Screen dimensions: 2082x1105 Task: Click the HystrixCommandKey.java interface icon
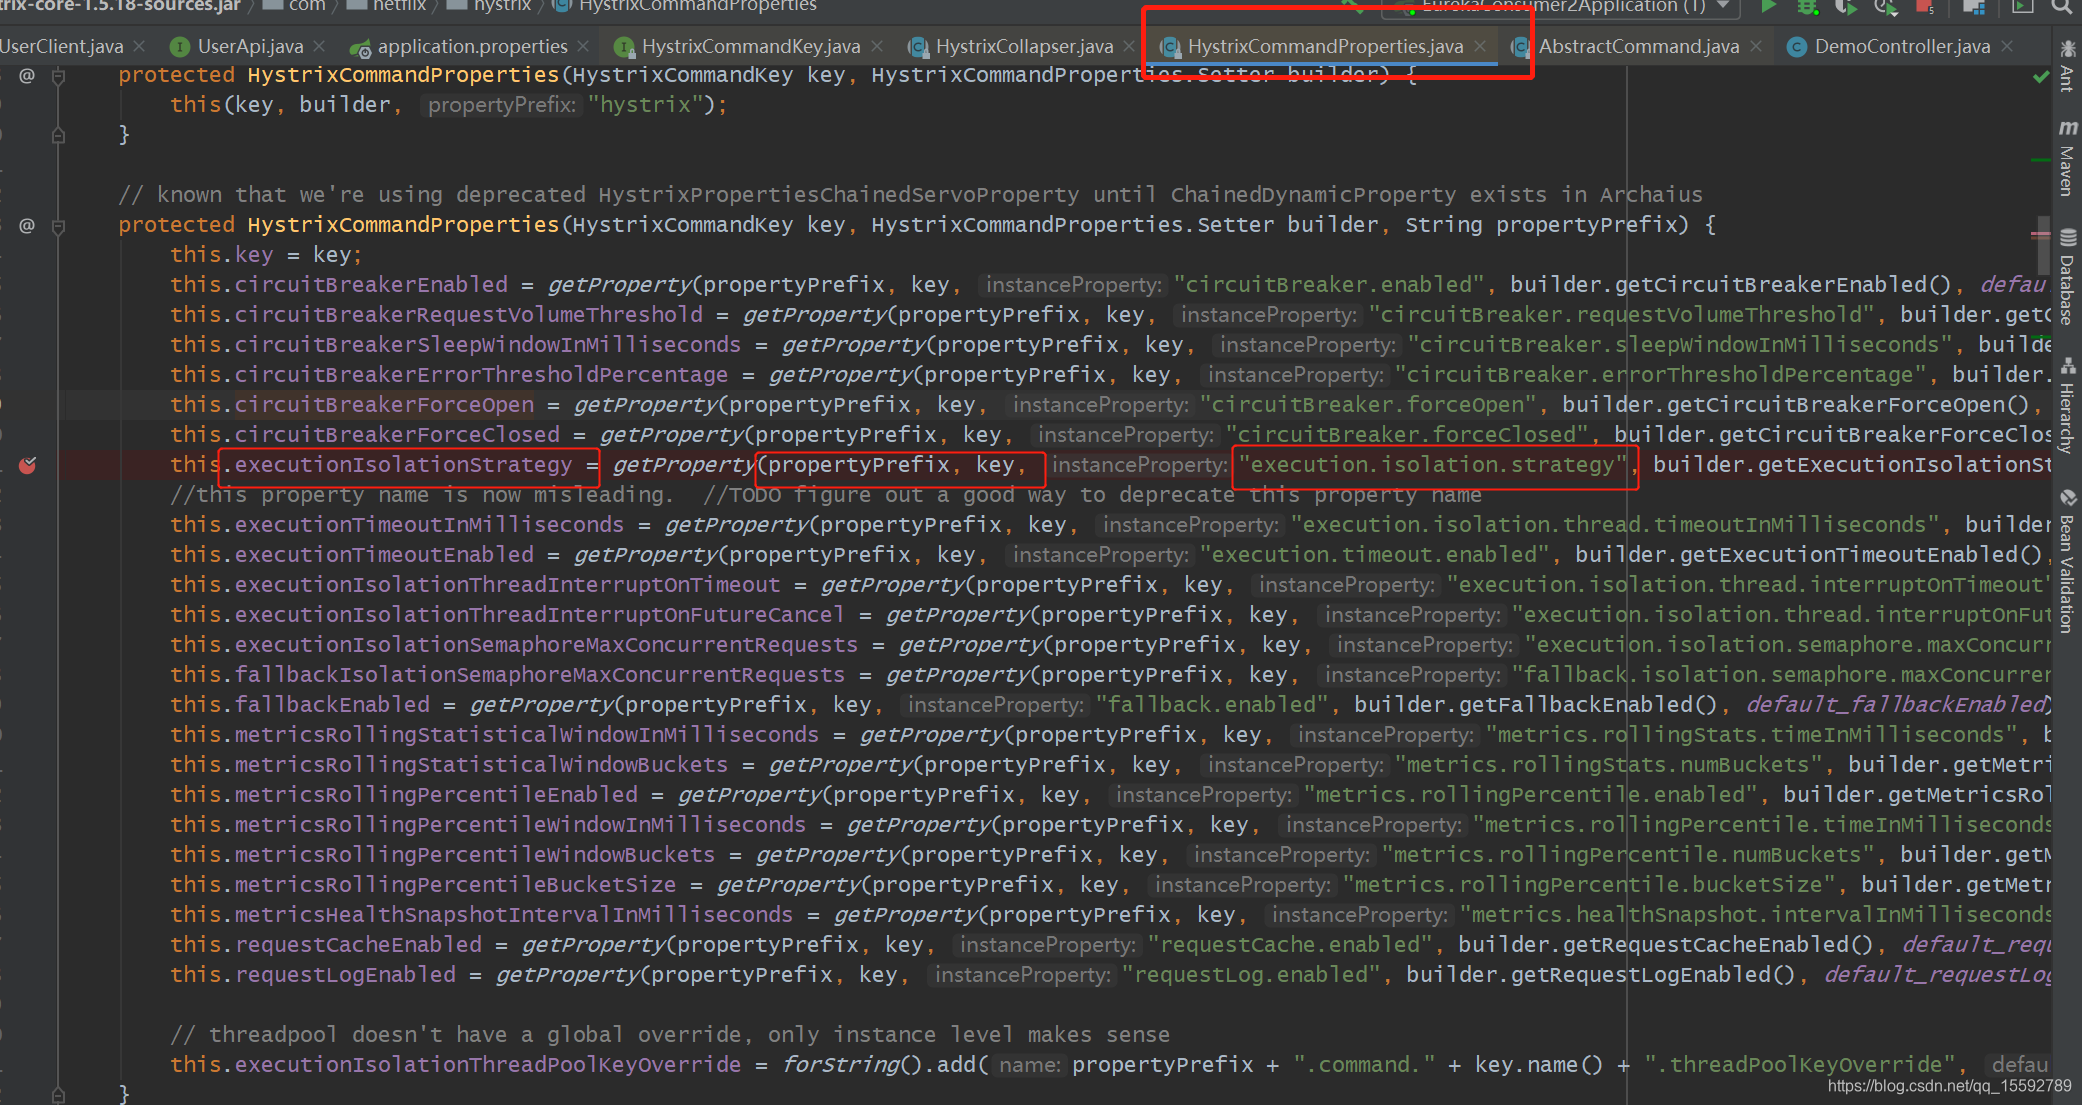624,46
